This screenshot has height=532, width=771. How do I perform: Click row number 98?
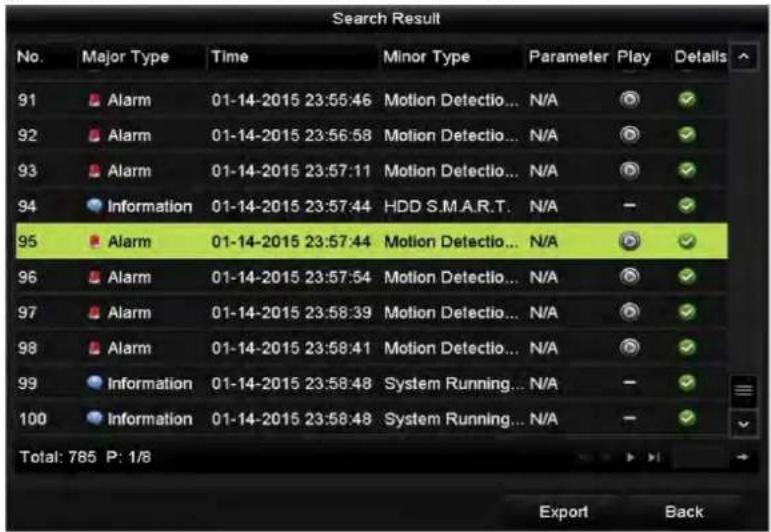pyautogui.click(x=27, y=348)
